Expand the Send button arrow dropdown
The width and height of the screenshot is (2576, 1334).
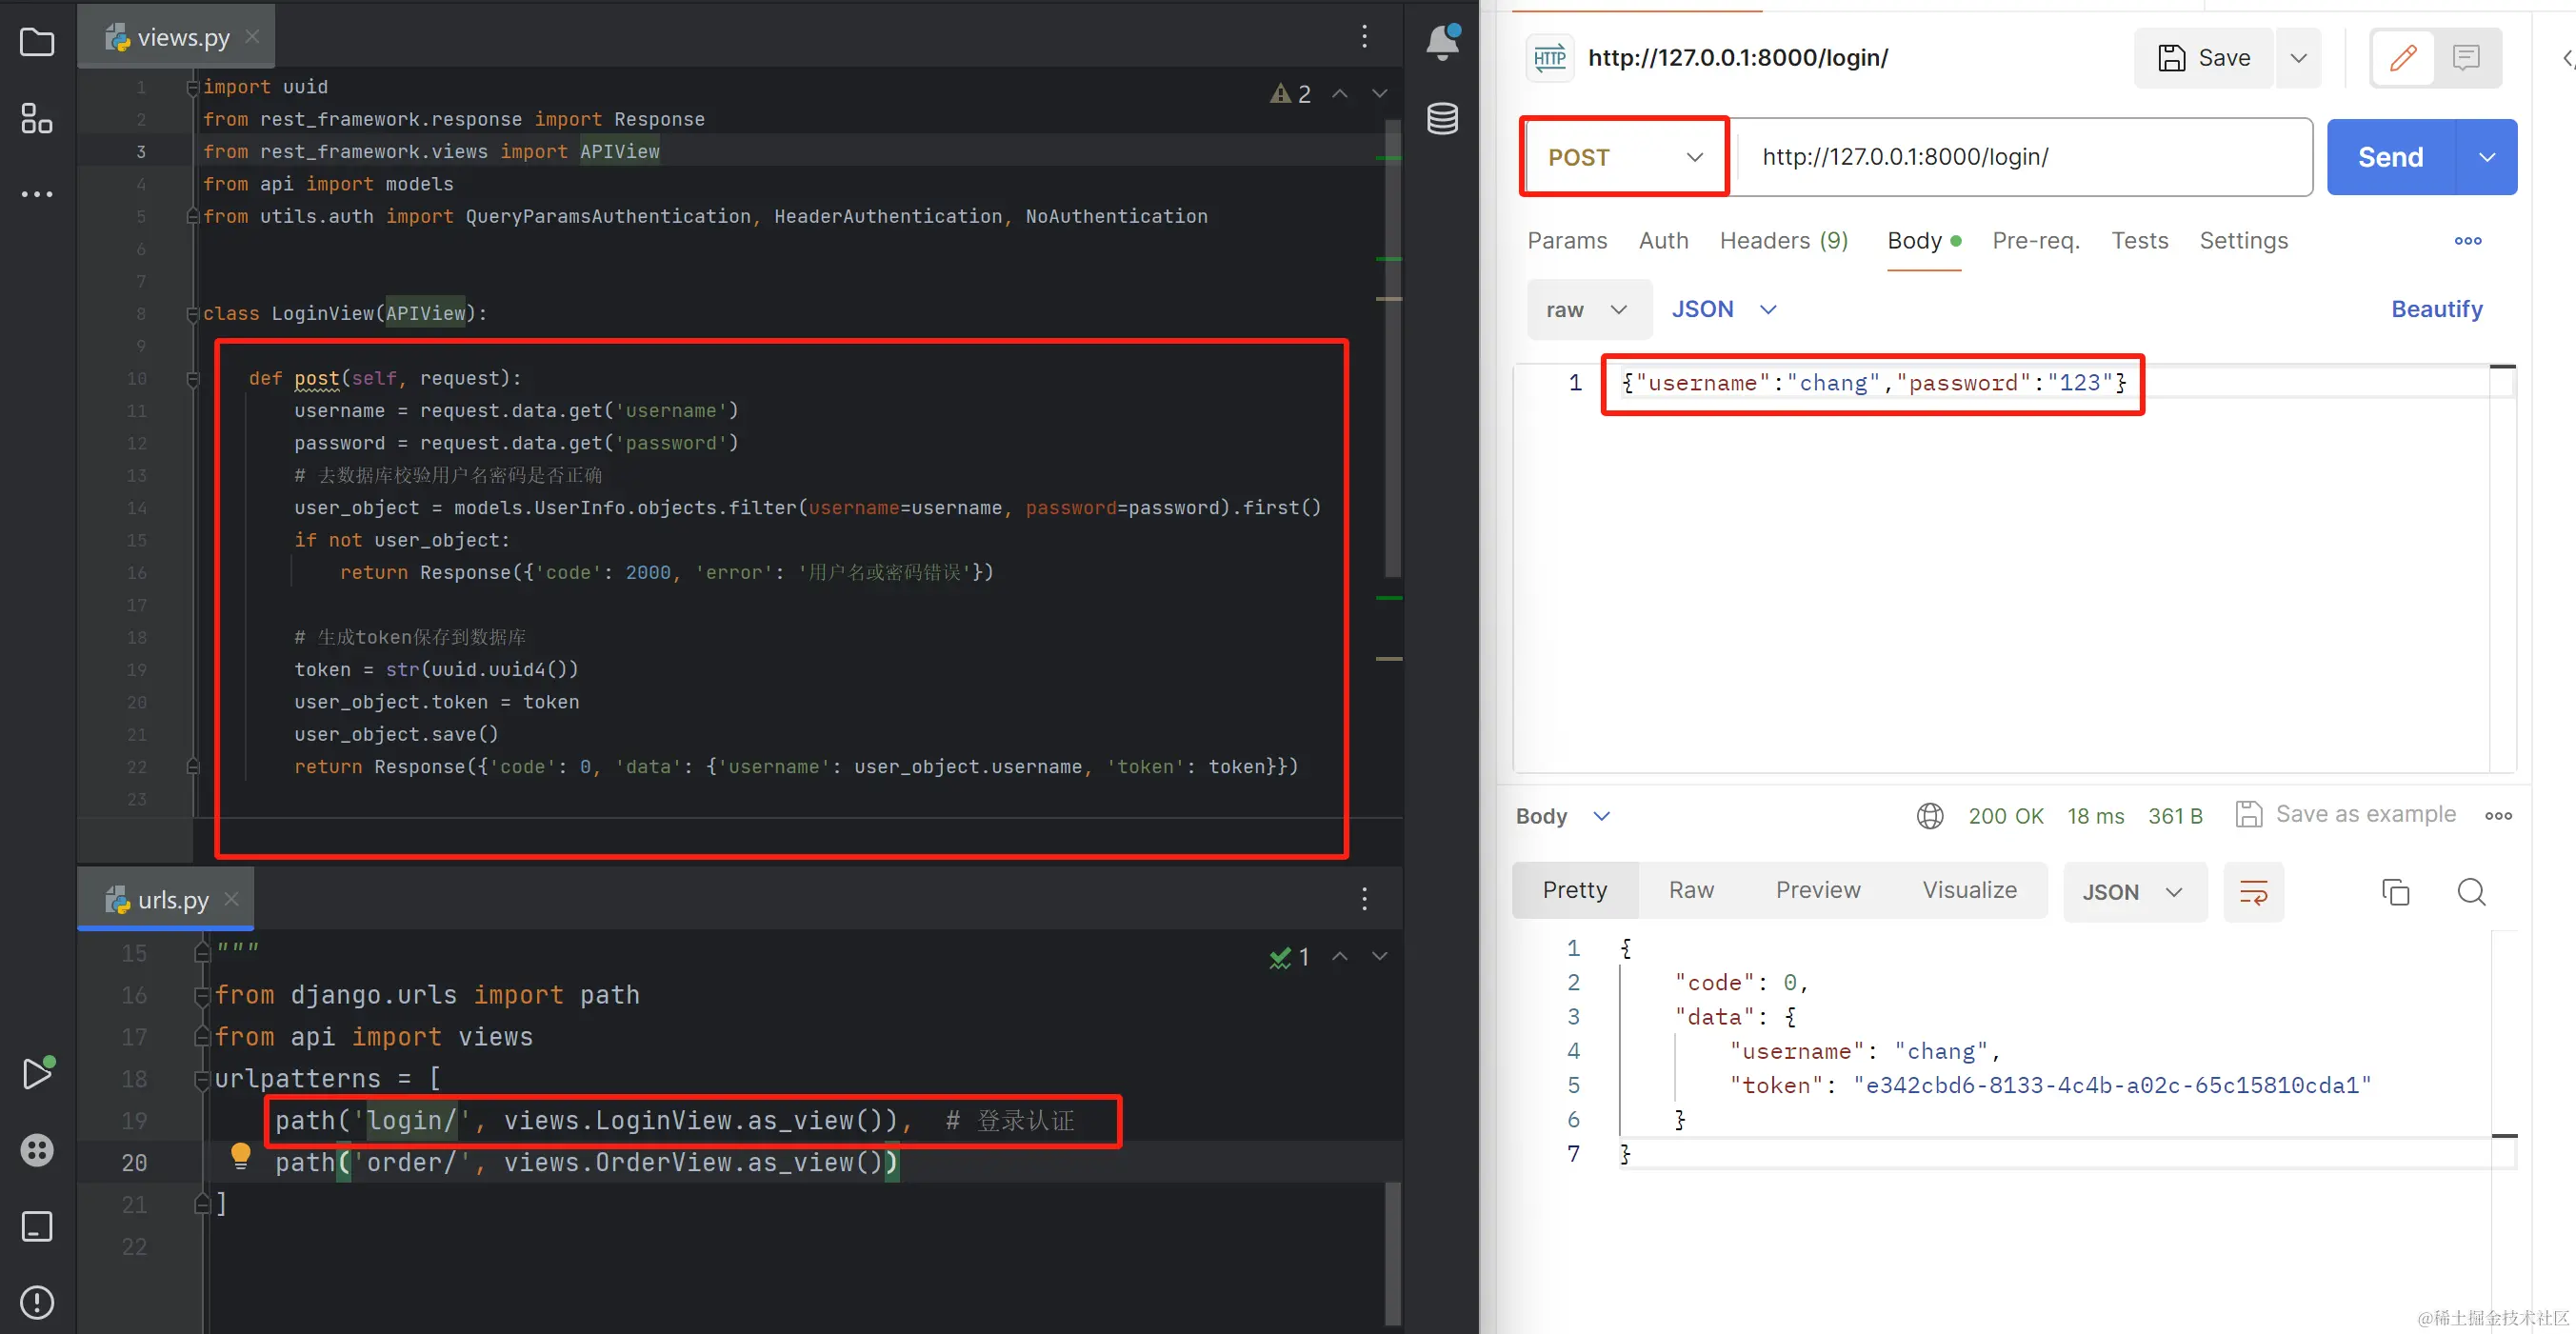[2487, 157]
